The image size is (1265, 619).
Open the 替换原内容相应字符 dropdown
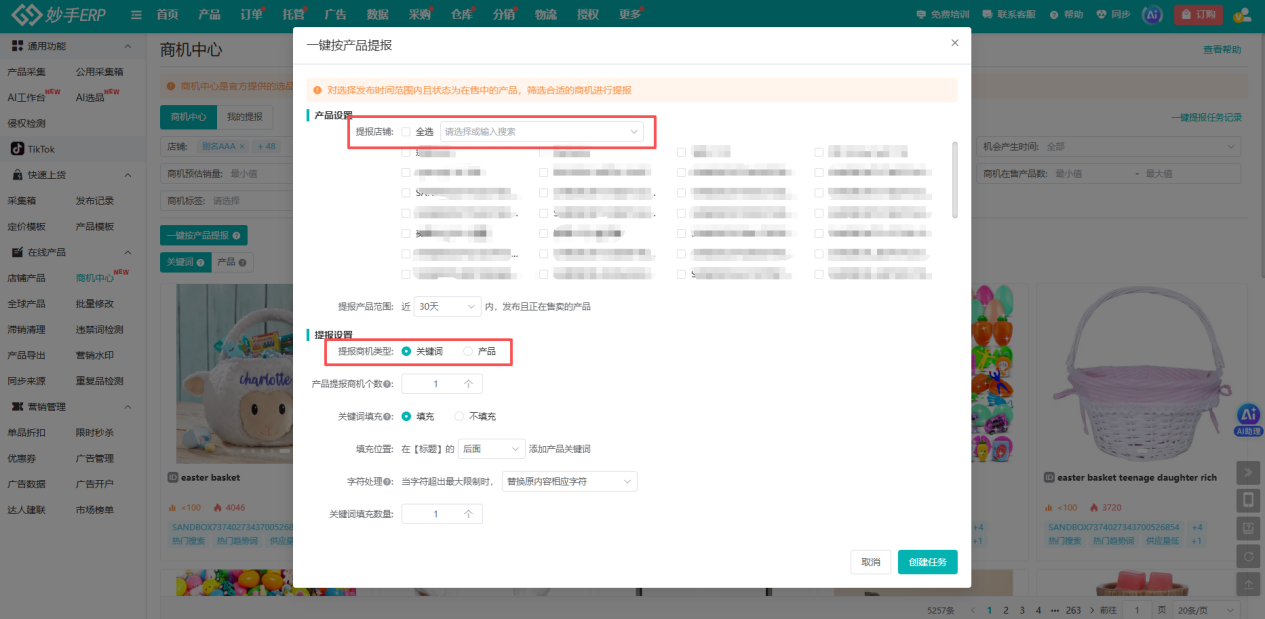click(569, 482)
